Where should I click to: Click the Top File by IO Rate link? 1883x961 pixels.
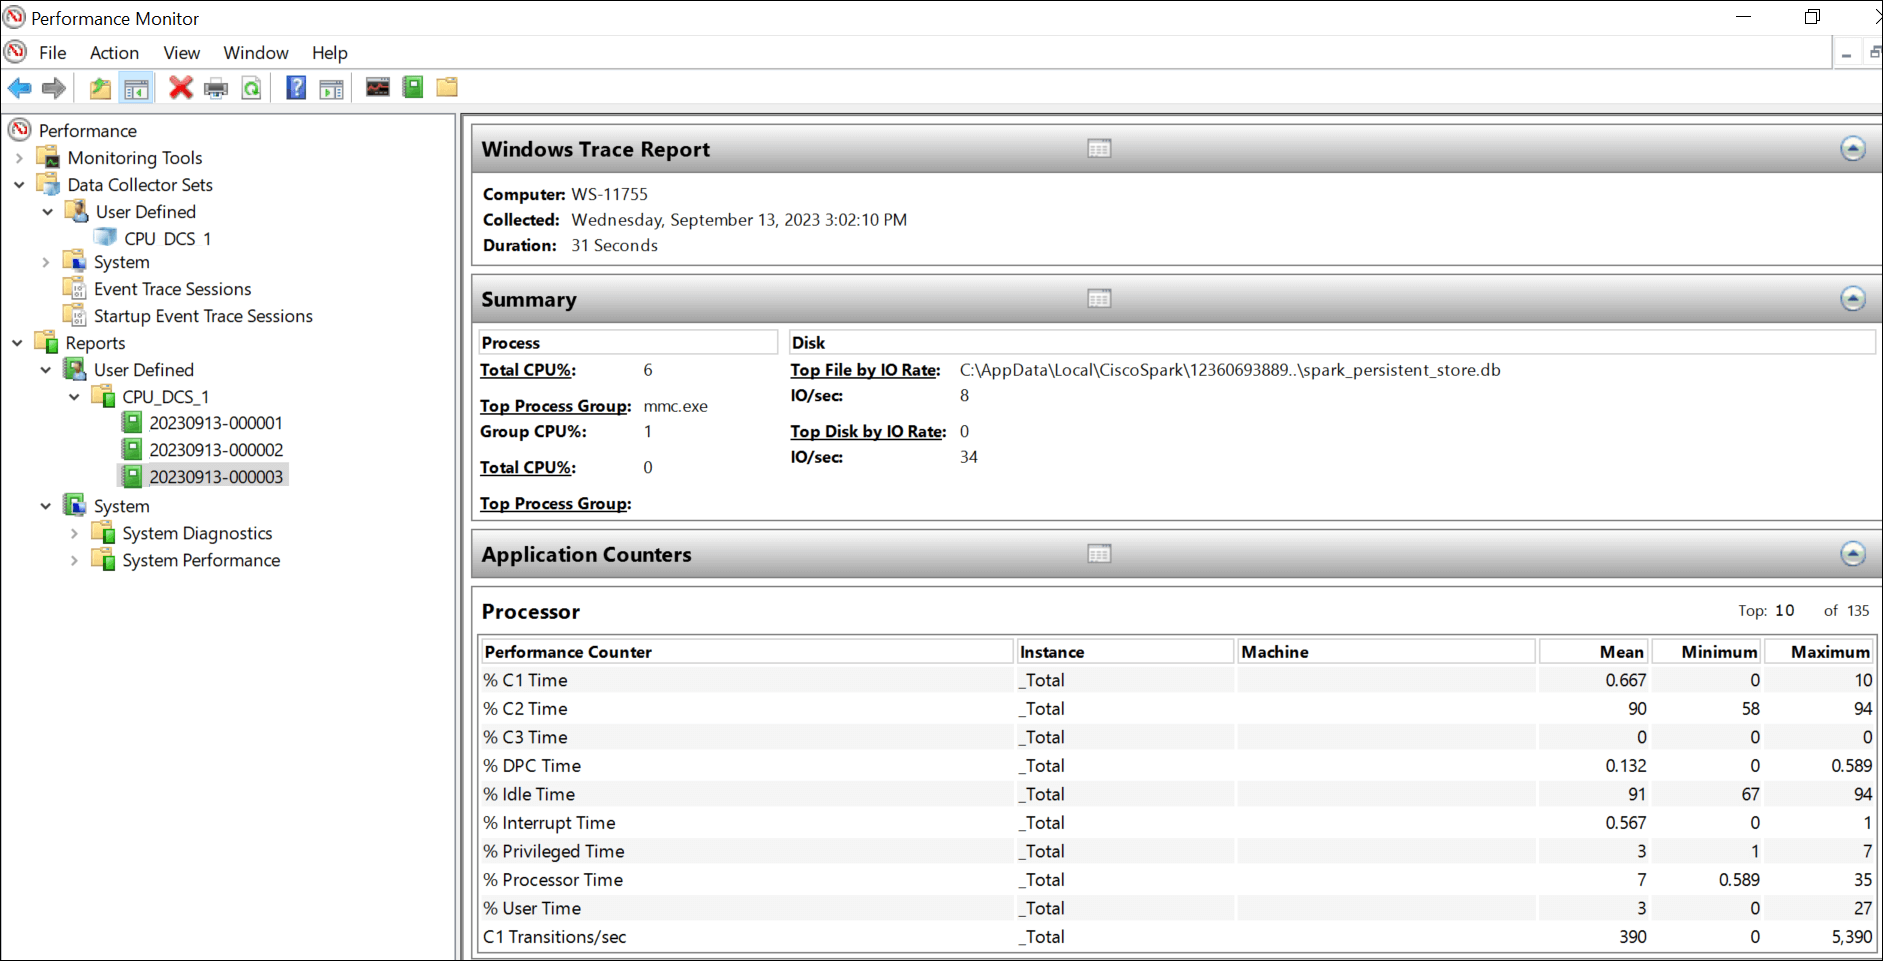pos(863,370)
